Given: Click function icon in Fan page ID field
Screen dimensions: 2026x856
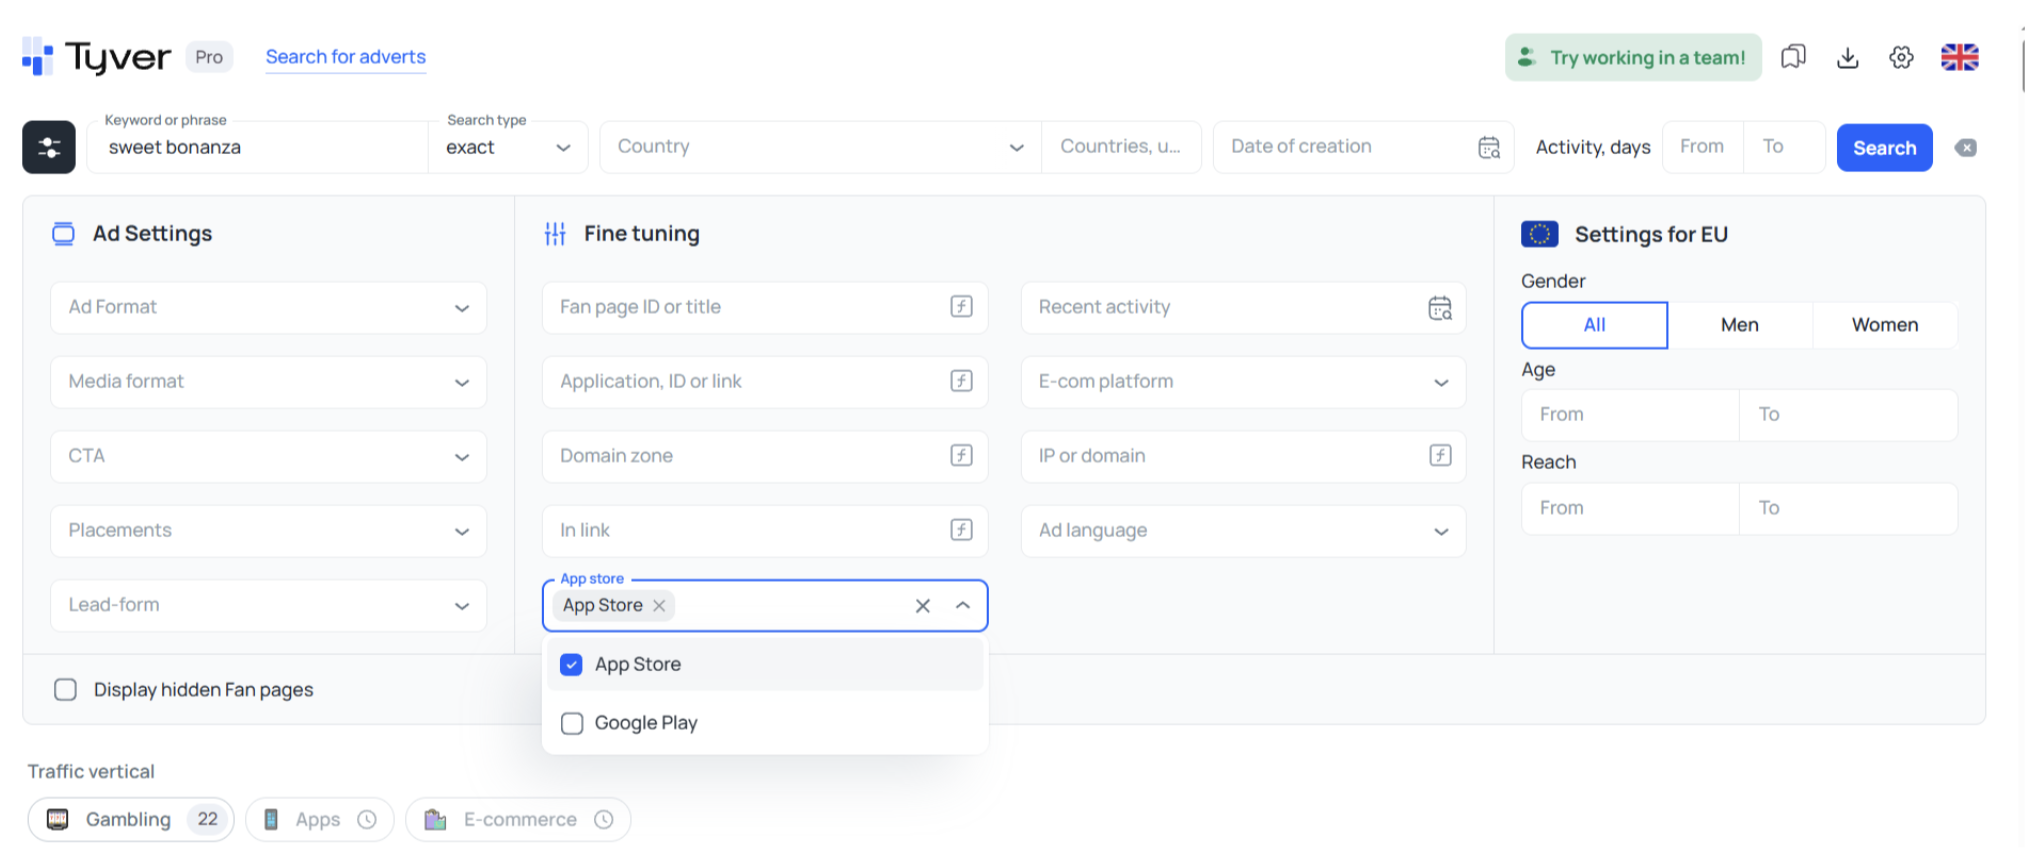Looking at the screenshot, I should 961,307.
